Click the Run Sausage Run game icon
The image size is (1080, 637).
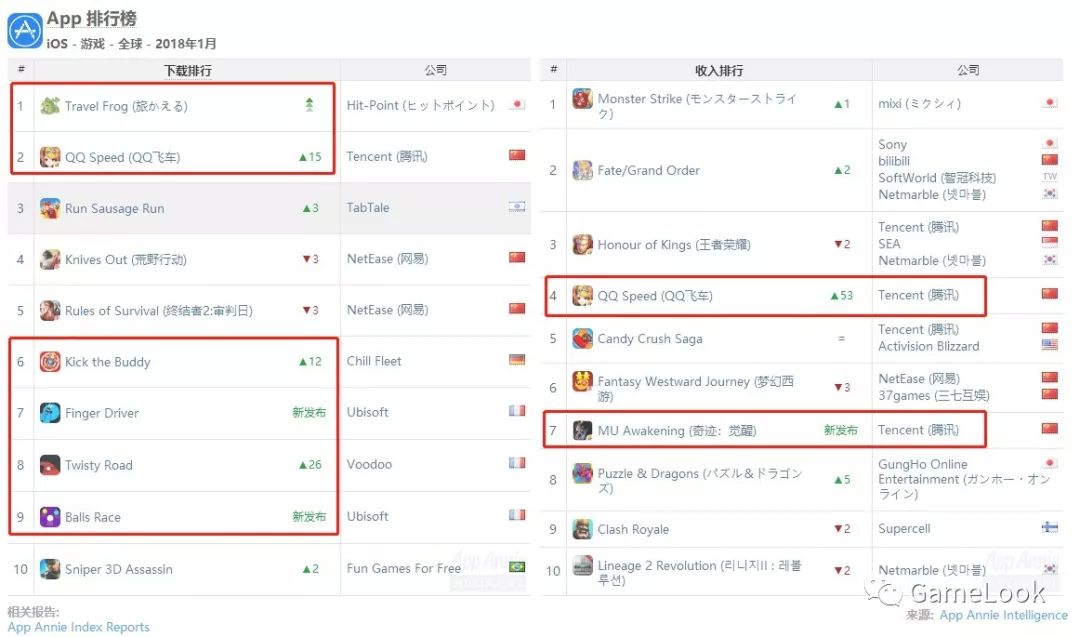coord(50,208)
